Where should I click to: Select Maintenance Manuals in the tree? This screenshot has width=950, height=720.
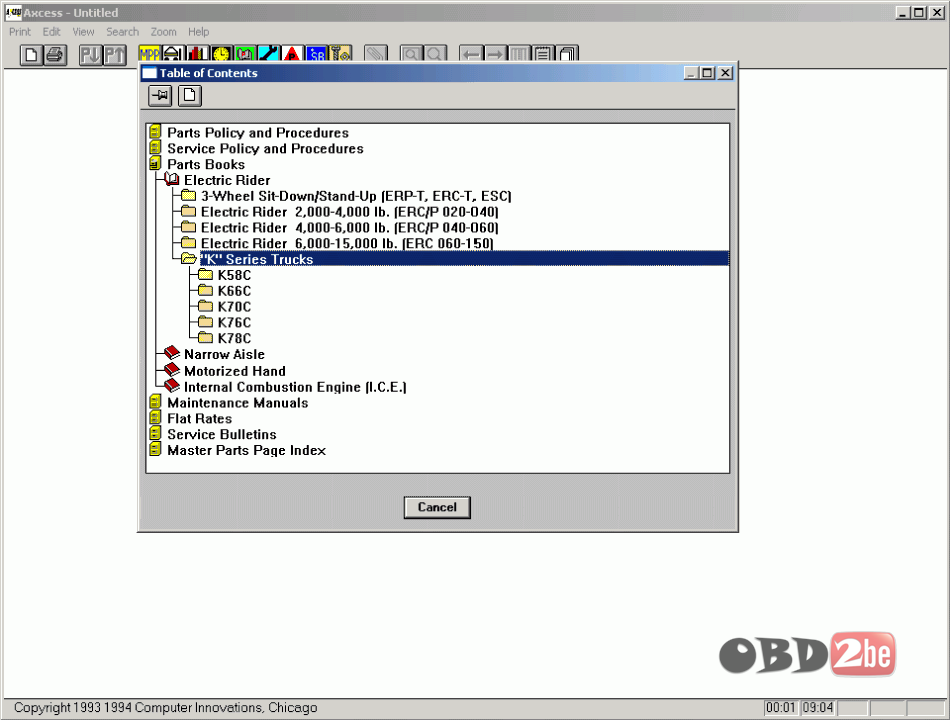tap(238, 403)
